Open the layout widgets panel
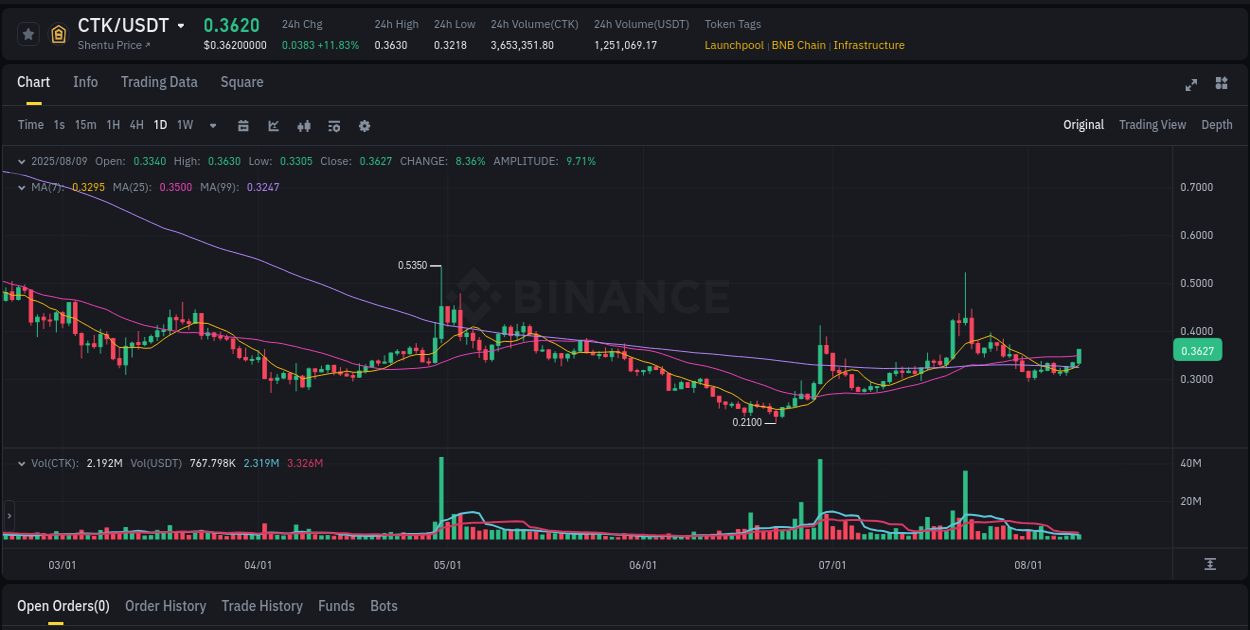The width and height of the screenshot is (1250, 630). point(1220,85)
